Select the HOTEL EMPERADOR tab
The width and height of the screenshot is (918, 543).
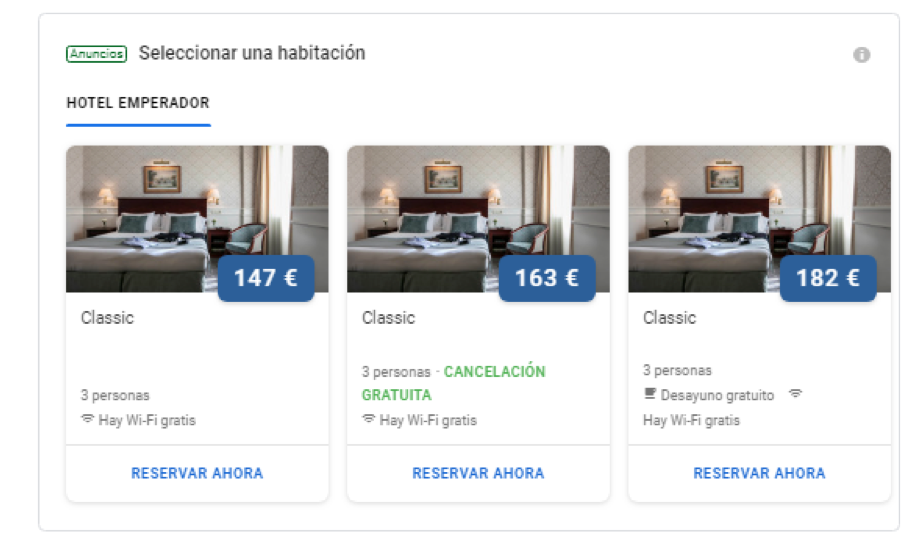[138, 103]
